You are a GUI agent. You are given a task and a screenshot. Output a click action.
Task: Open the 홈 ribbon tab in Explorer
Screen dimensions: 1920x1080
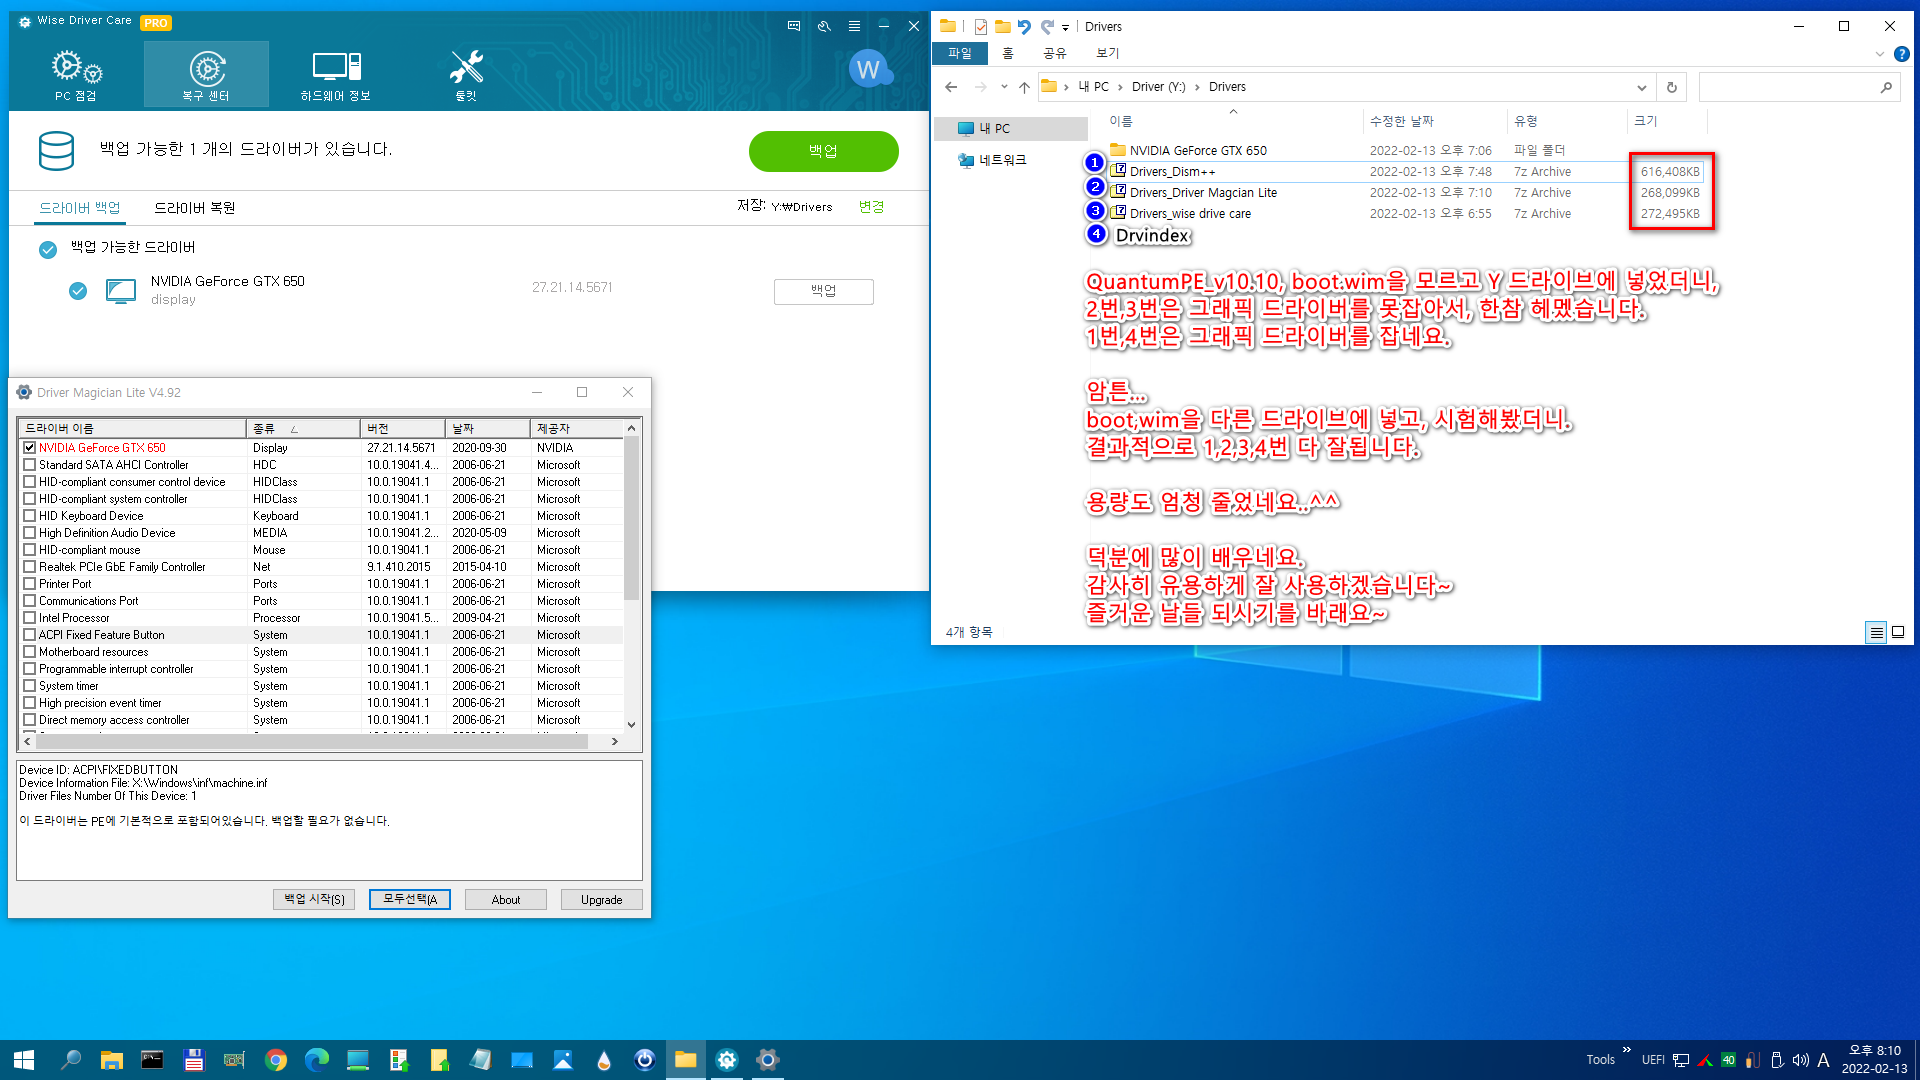click(x=1008, y=54)
